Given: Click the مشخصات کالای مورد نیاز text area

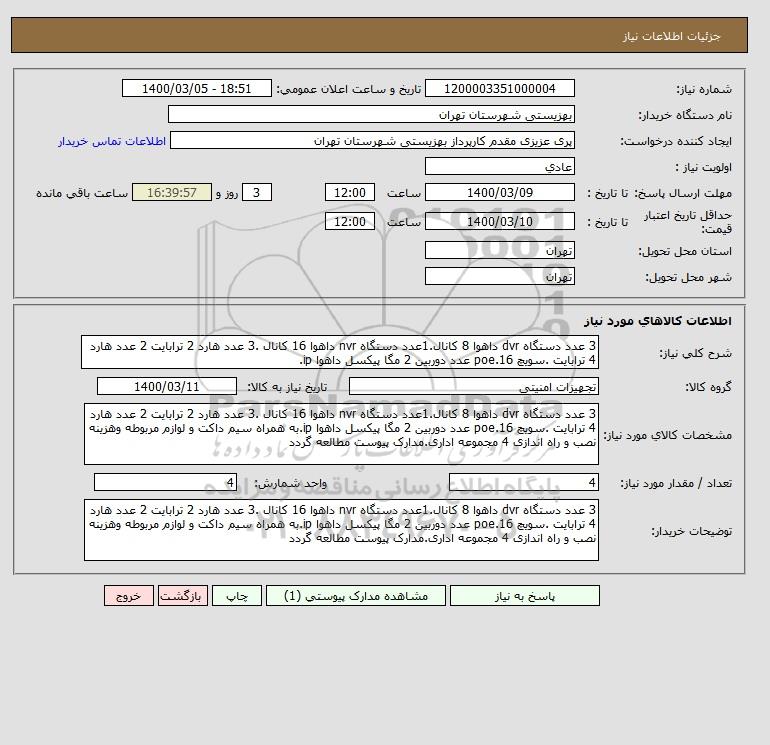Looking at the screenshot, I should point(341,434).
